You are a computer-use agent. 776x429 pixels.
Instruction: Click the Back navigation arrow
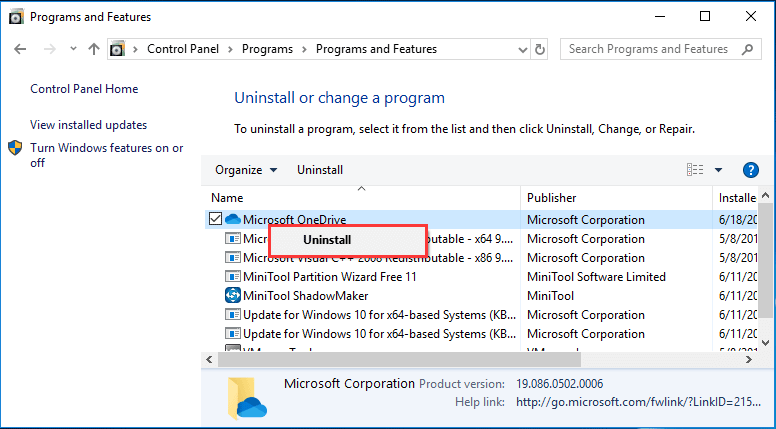point(20,49)
